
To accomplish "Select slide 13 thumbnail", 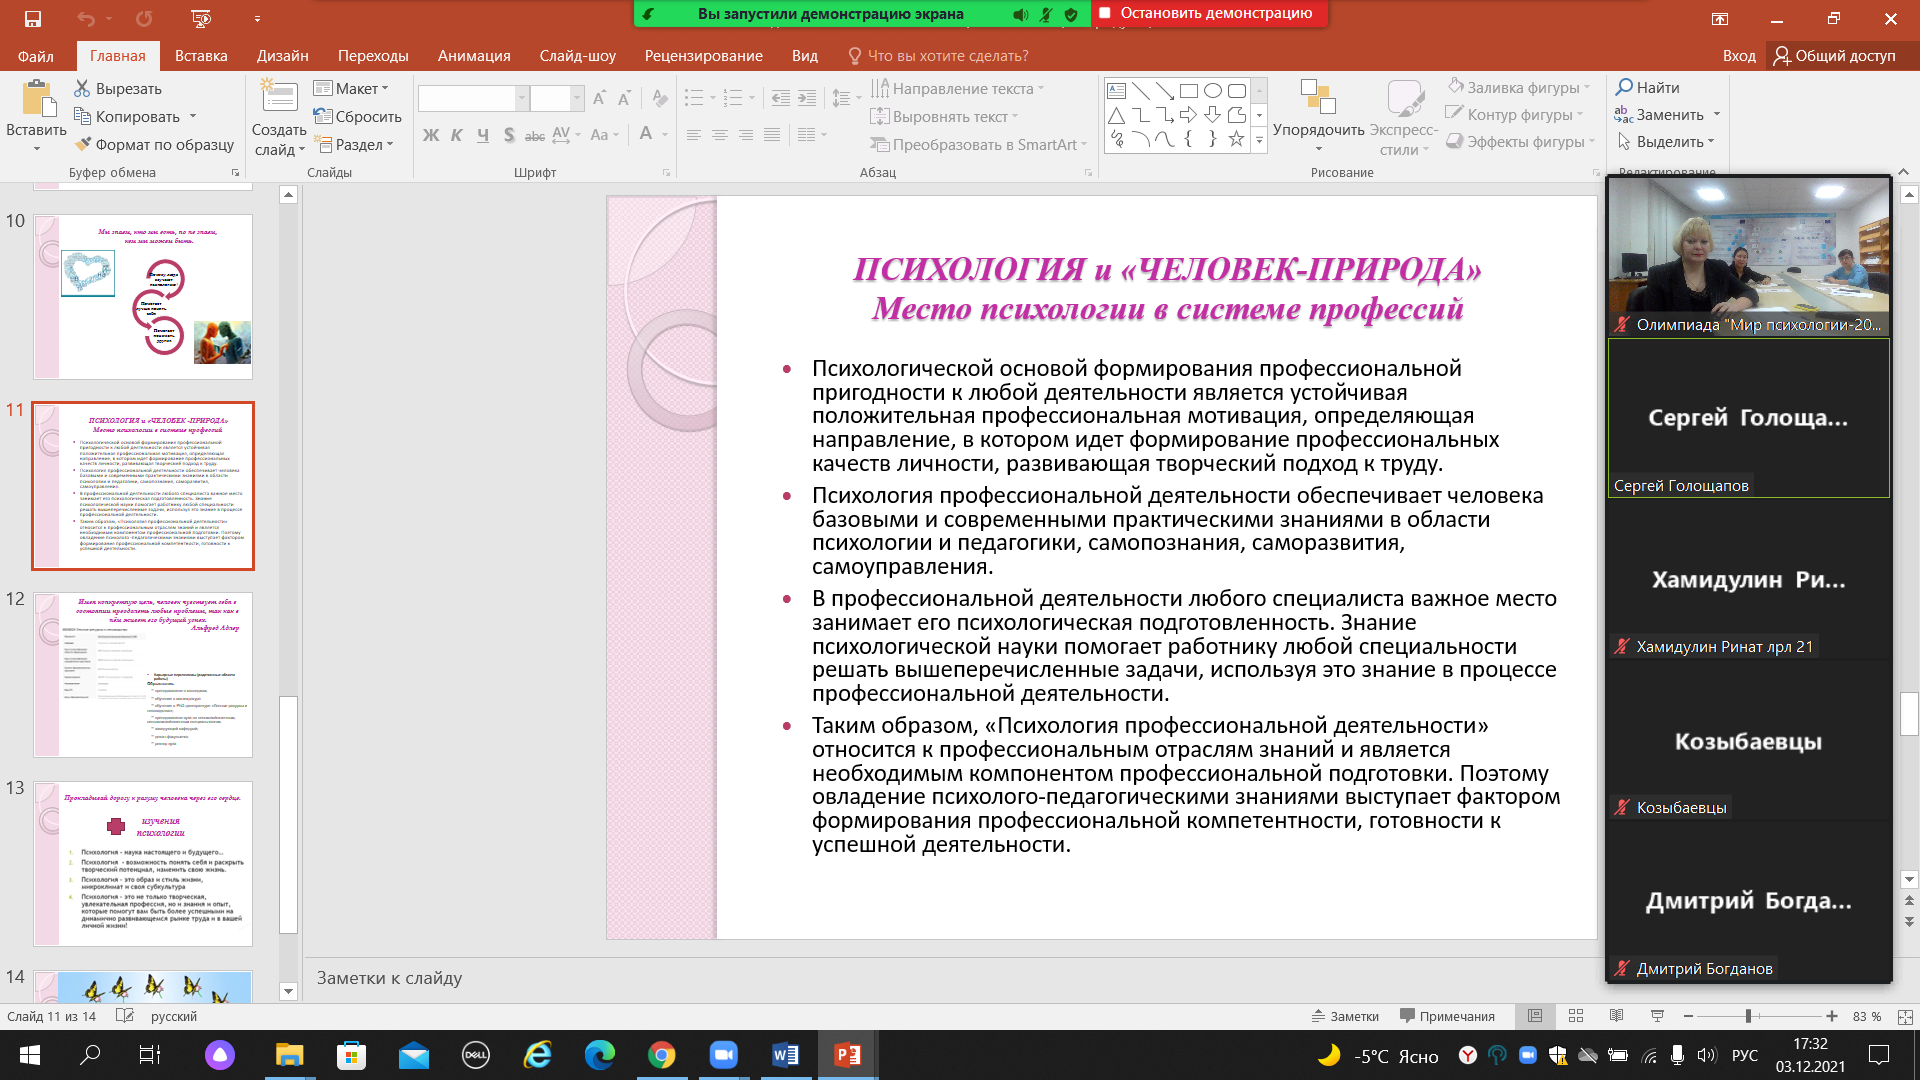I will tap(143, 864).
